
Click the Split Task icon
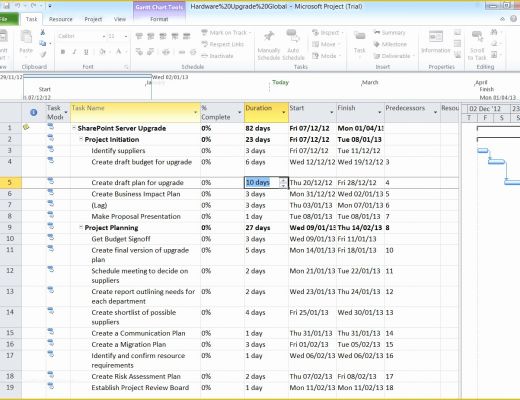166,52
